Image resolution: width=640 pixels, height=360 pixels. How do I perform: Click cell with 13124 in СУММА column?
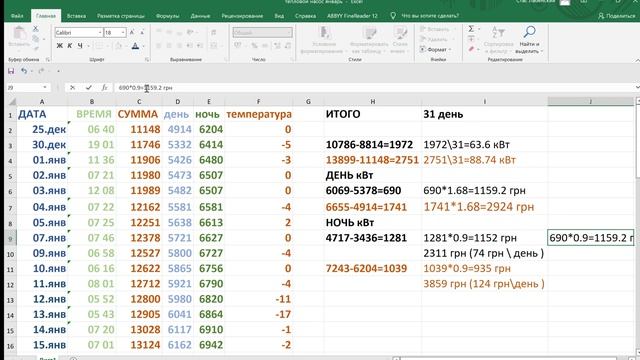tap(139, 345)
